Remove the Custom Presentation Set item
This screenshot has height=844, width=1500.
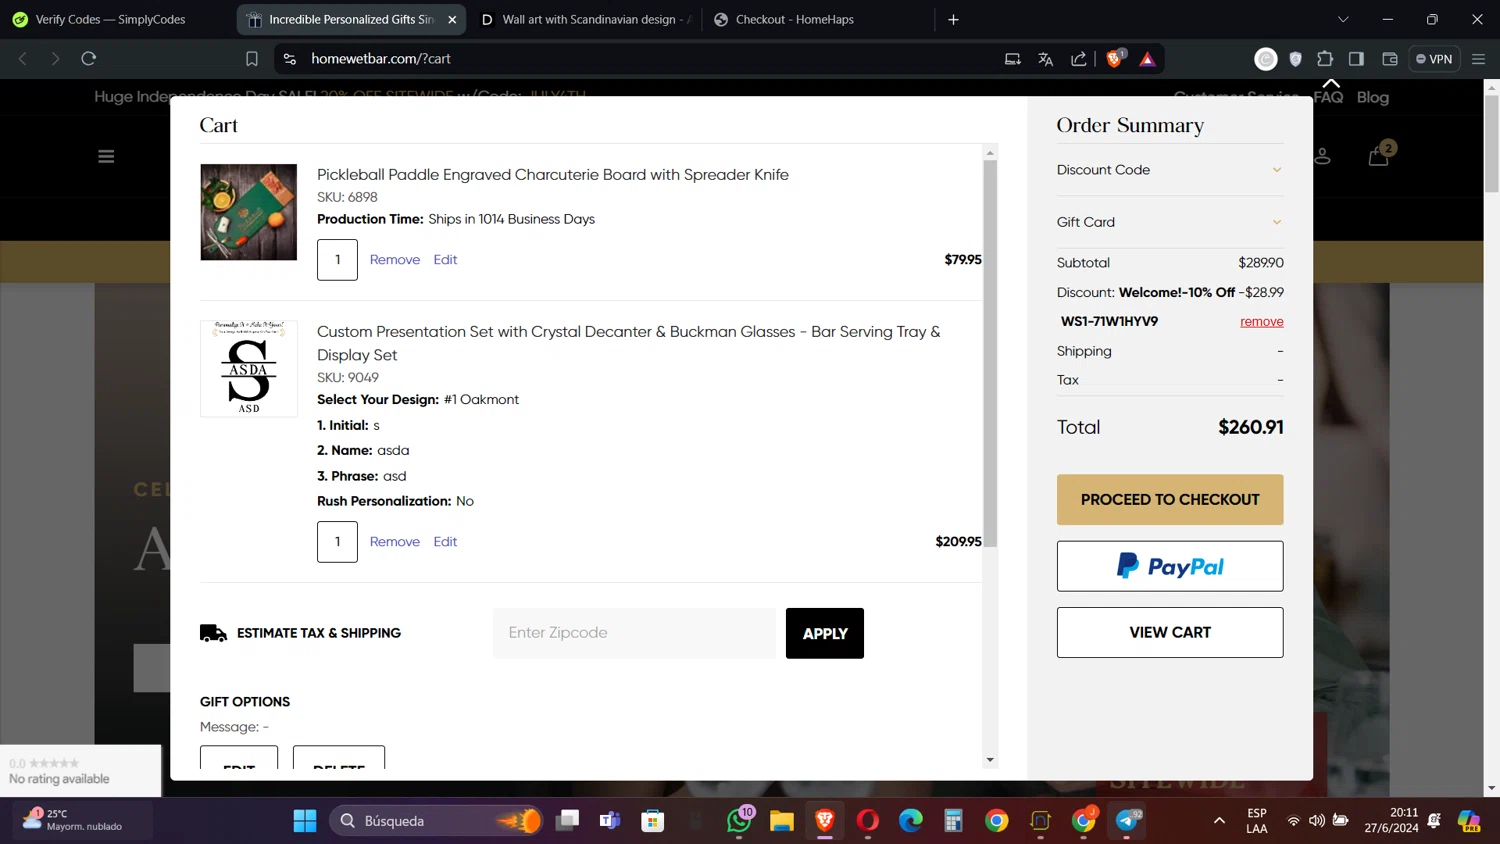click(x=395, y=542)
